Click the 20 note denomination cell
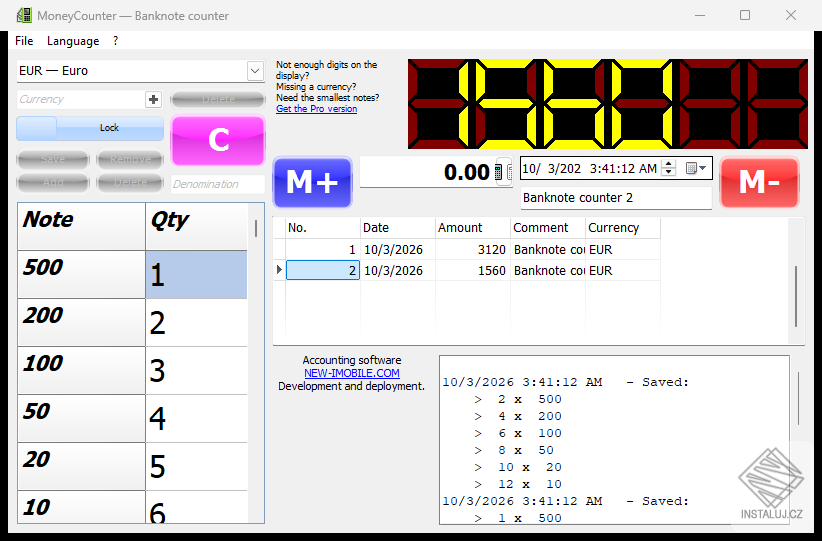The height and width of the screenshot is (541, 822). [82, 467]
